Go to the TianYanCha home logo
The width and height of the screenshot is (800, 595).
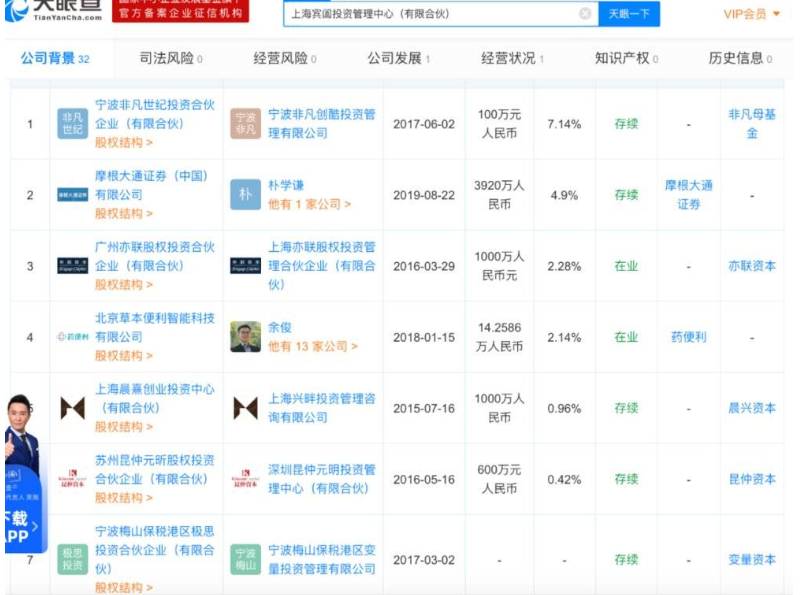tap(54, 10)
